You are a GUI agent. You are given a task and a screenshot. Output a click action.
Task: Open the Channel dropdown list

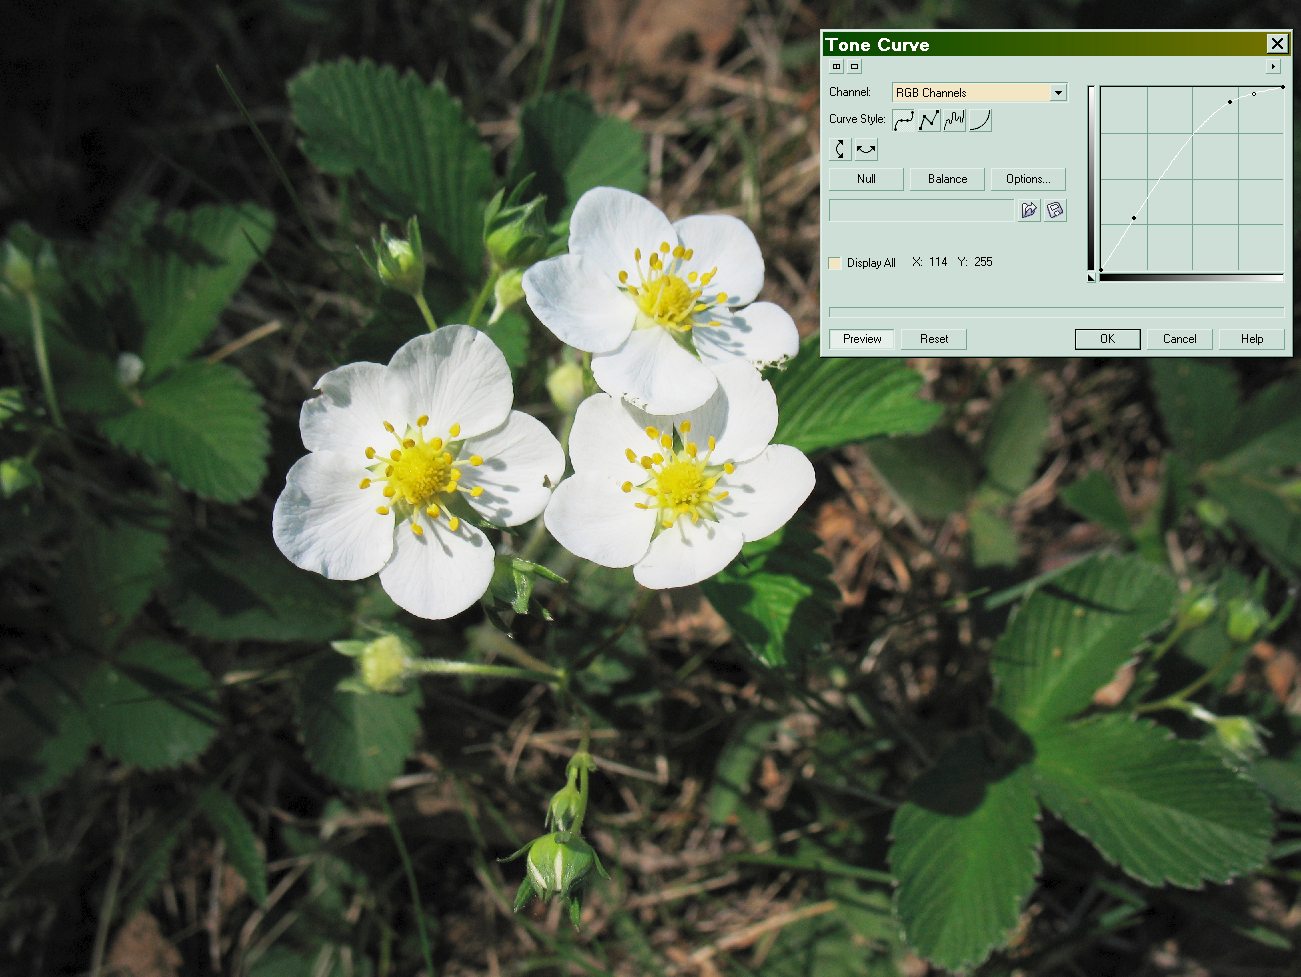(1058, 93)
